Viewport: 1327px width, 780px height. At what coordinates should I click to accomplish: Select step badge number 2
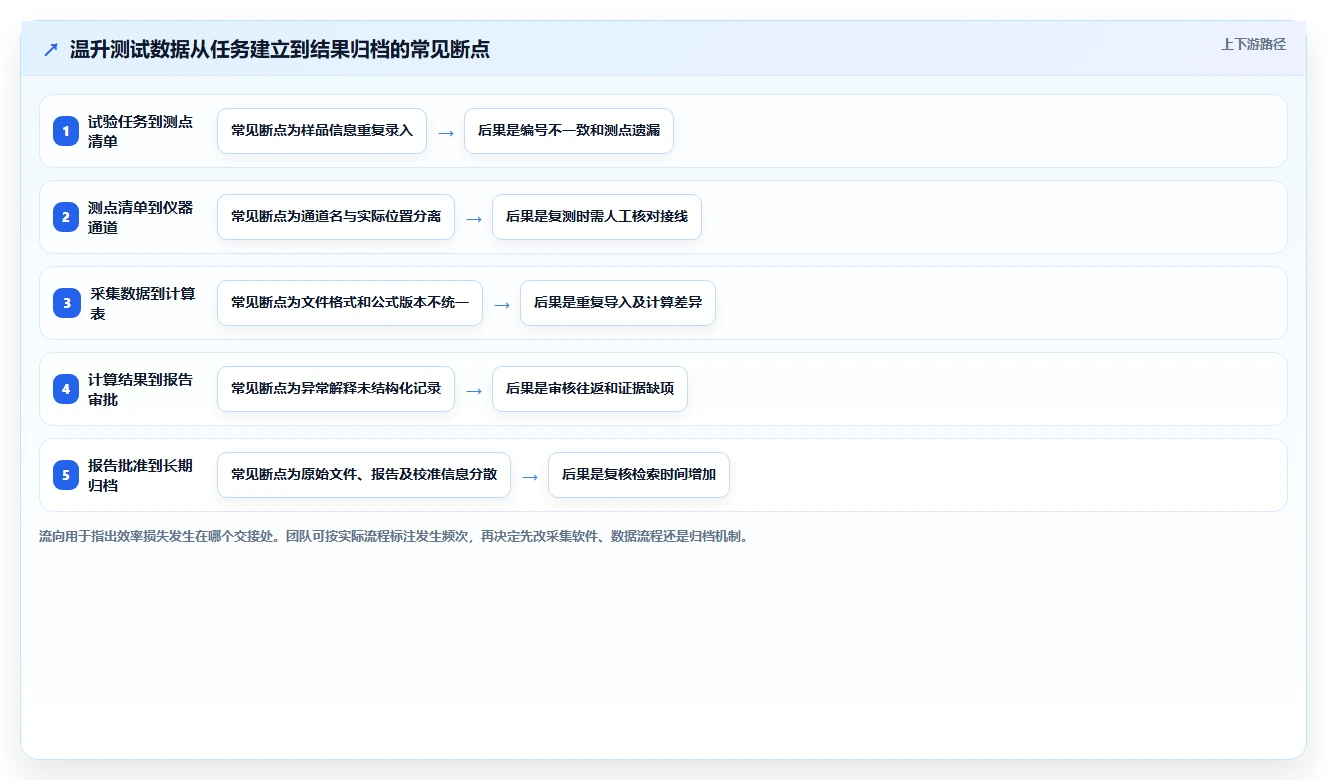pos(66,217)
